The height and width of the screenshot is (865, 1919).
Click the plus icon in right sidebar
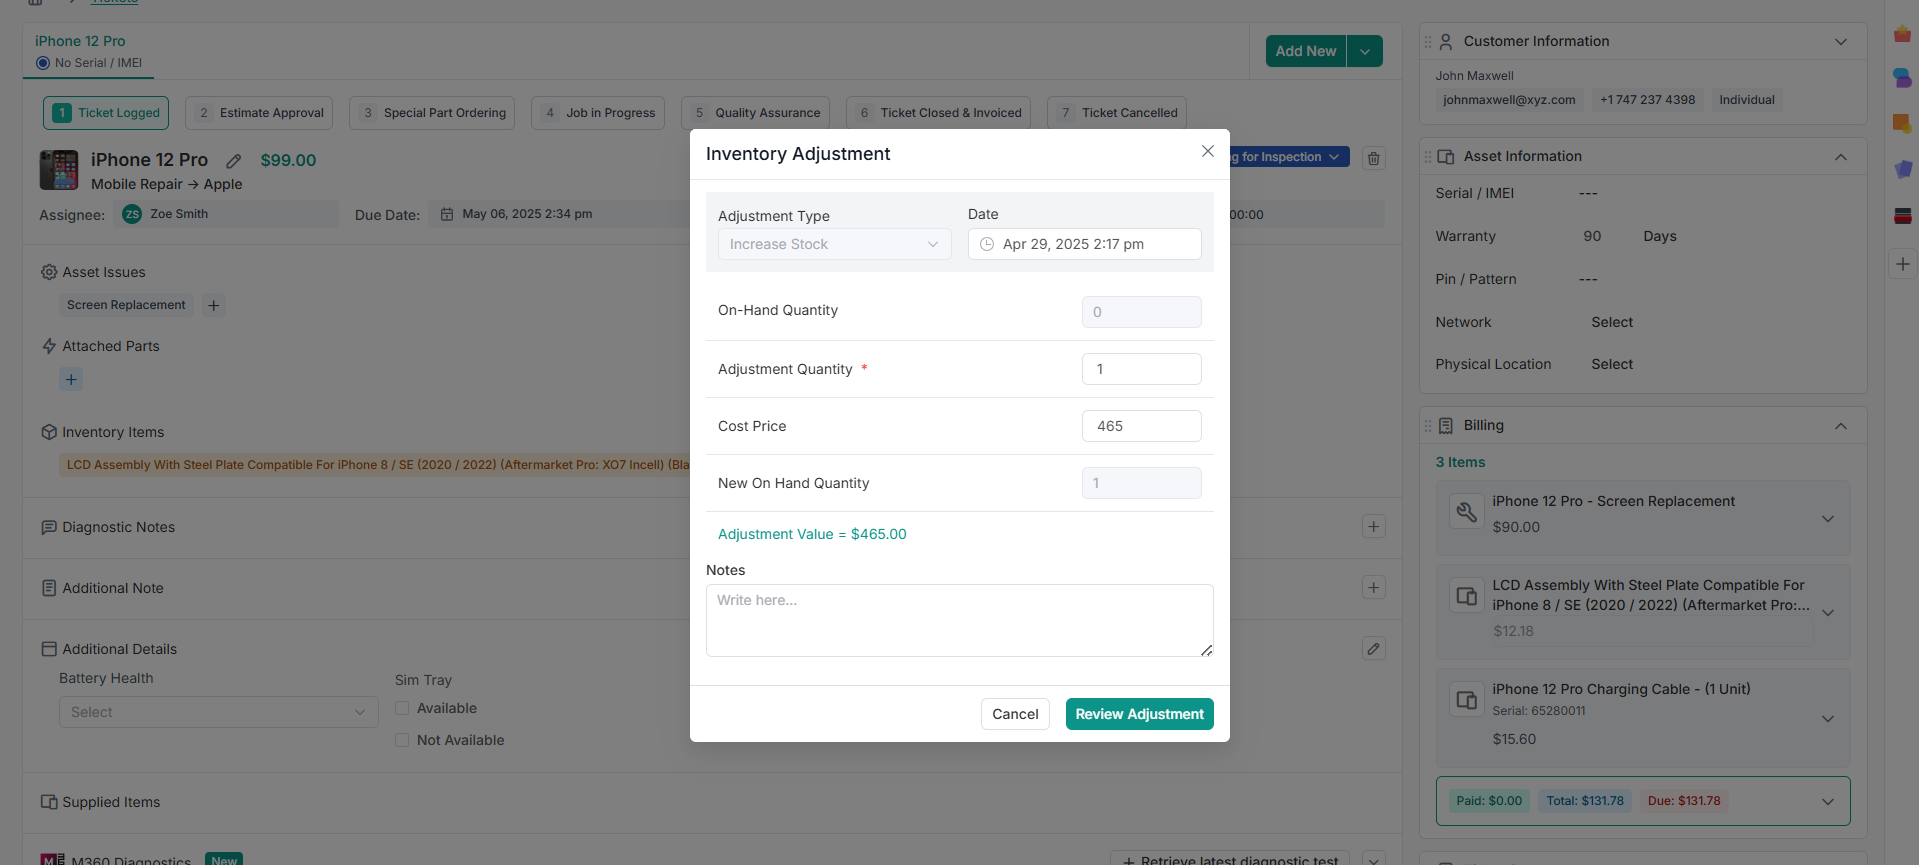click(x=1902, y=264)
